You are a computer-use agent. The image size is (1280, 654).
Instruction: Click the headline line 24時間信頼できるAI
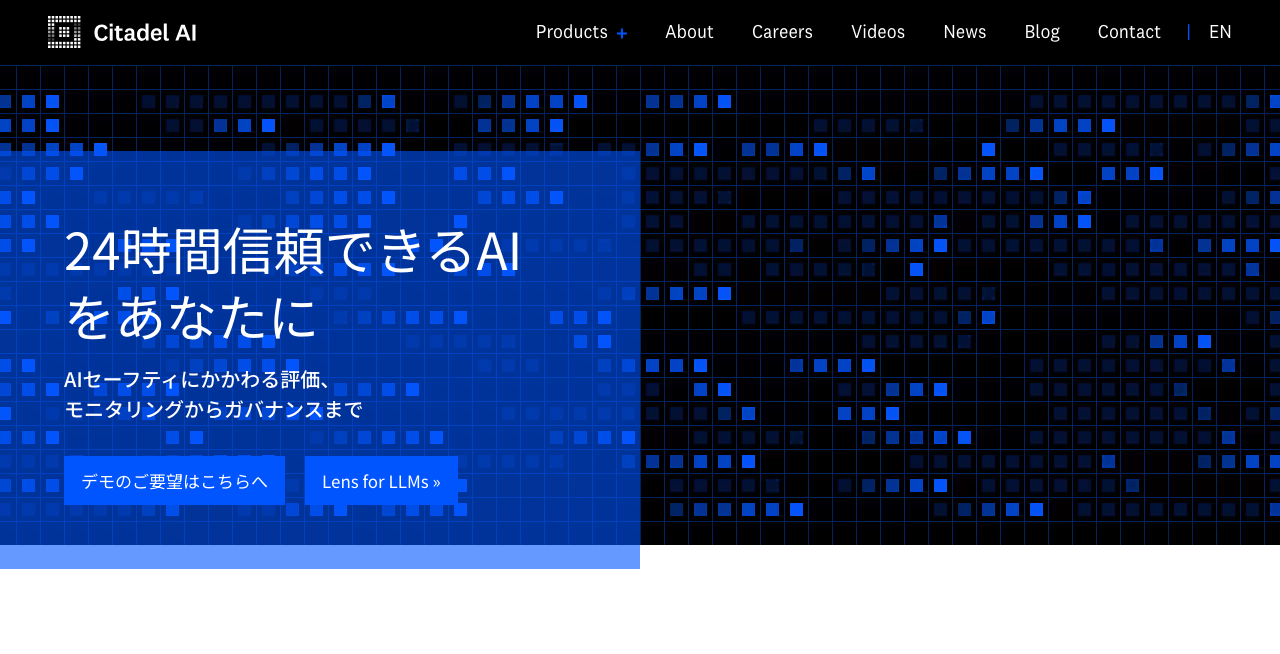[292, 251]
